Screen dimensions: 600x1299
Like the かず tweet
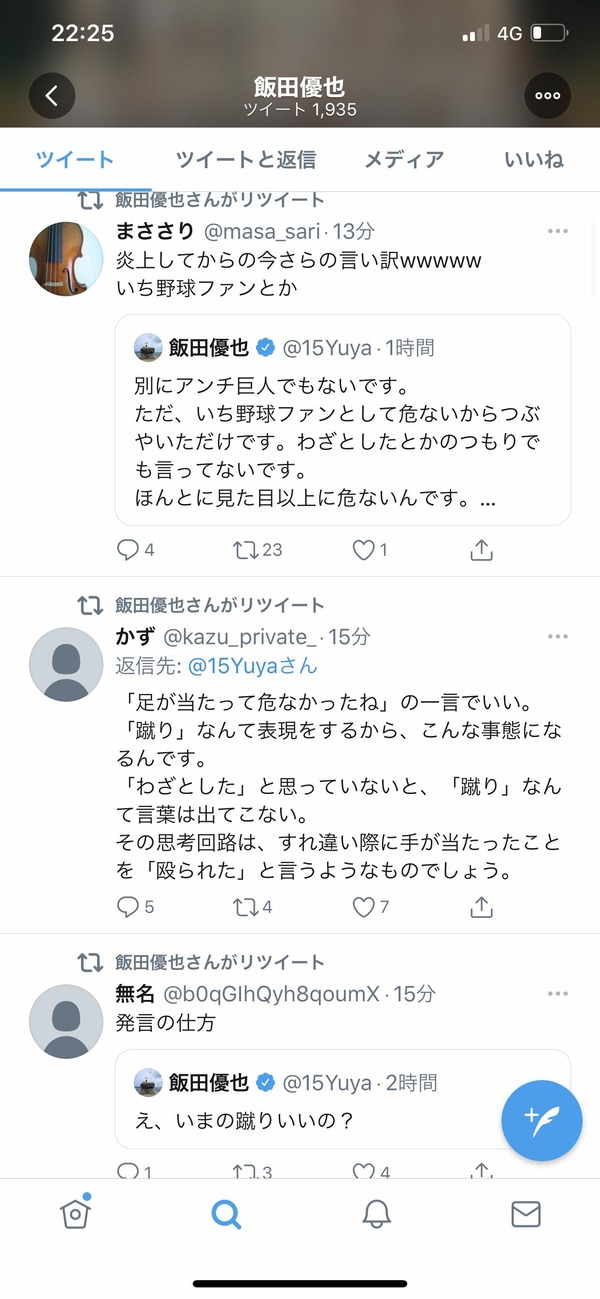(x=364, y=907)
